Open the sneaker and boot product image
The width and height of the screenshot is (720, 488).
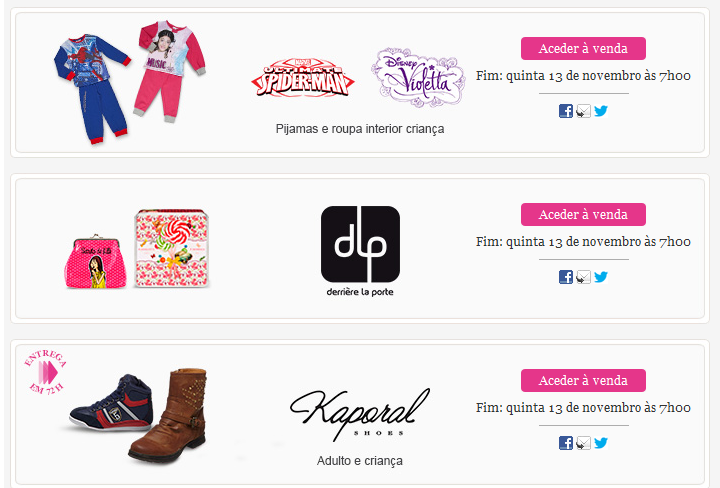(x=138, y=415)
